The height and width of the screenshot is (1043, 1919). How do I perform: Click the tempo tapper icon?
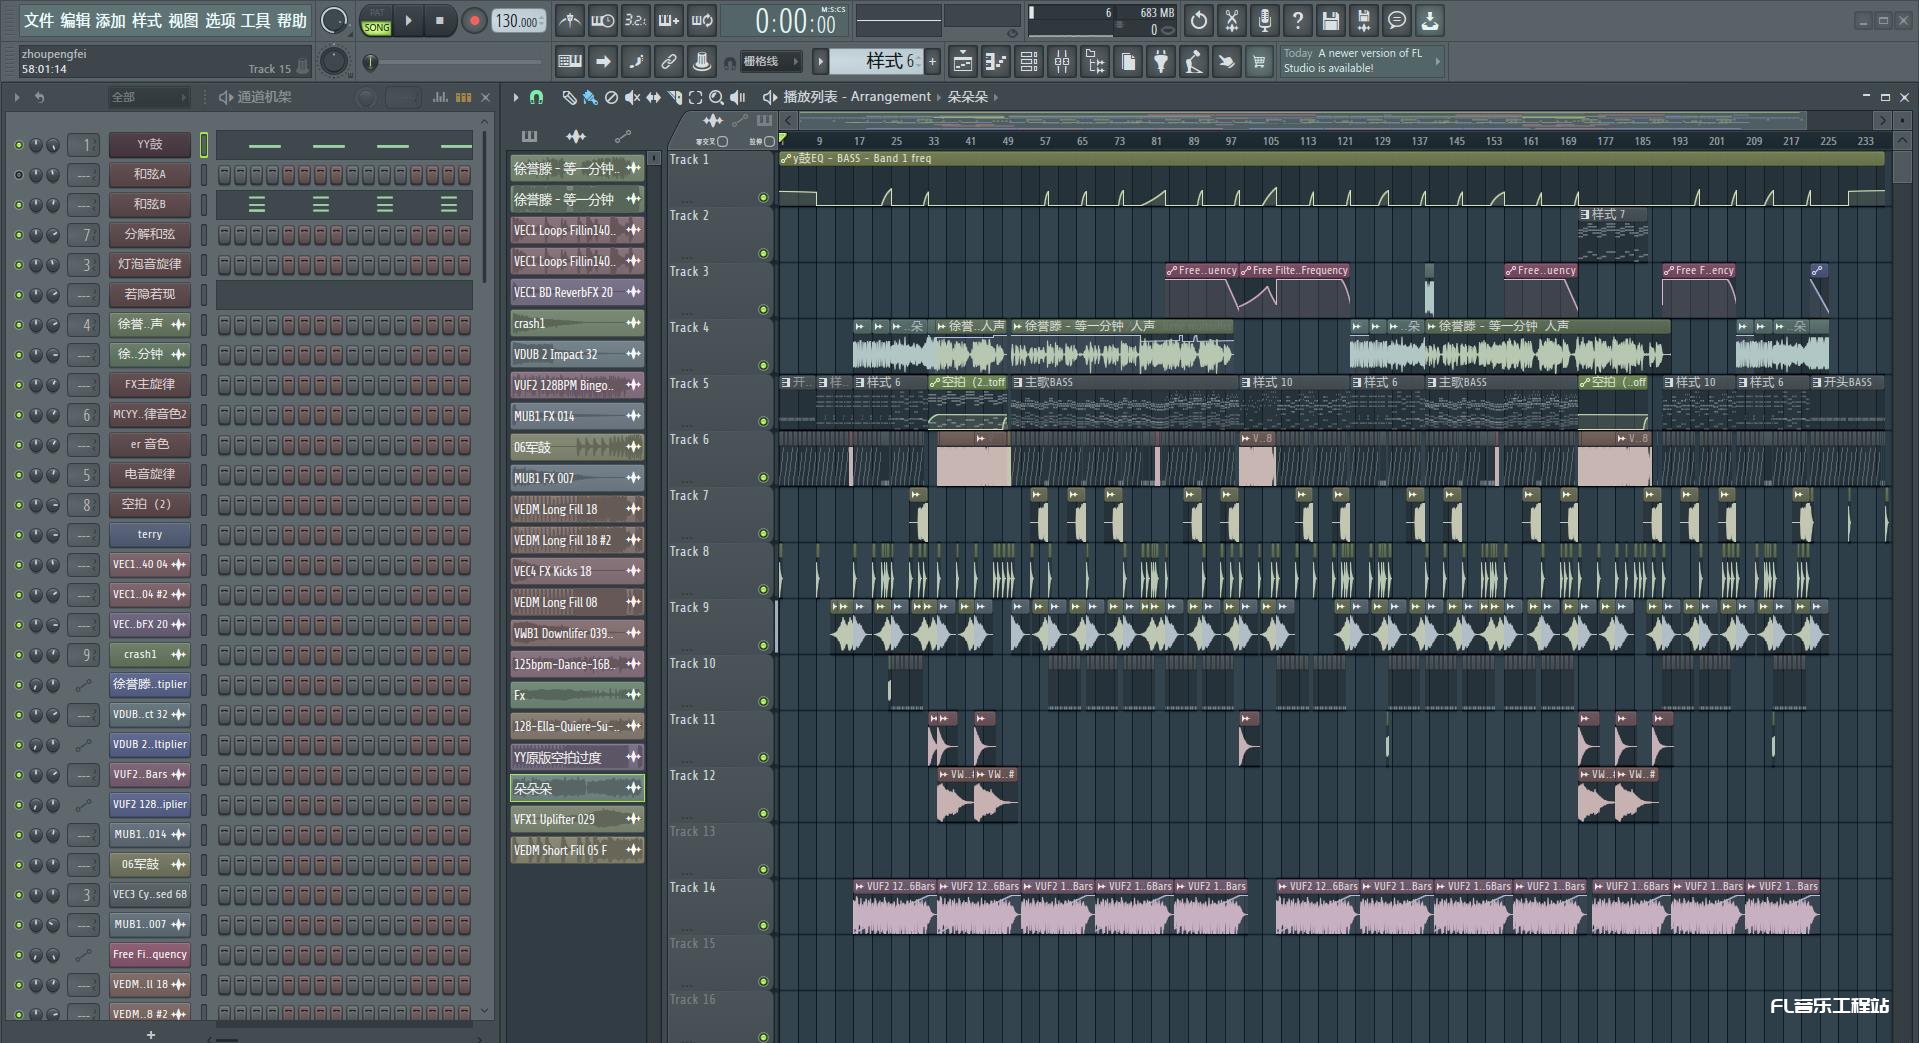point(1193,62)
